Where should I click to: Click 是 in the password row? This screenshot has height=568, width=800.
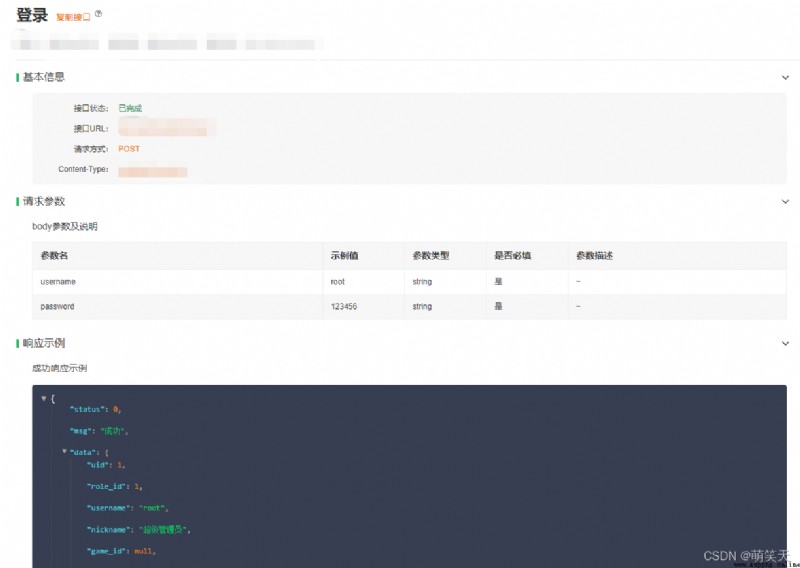498,306
